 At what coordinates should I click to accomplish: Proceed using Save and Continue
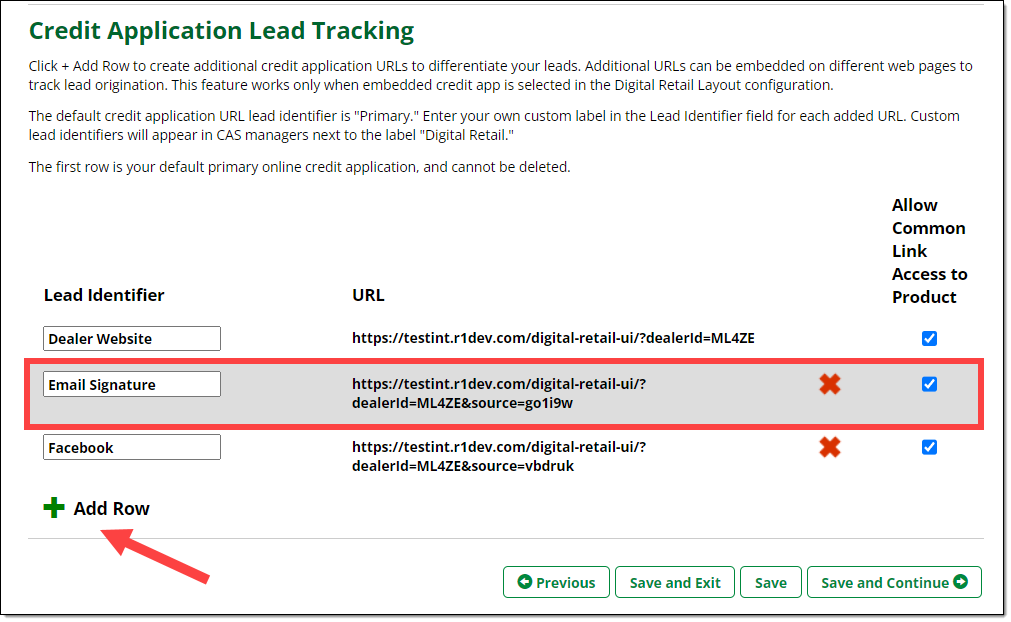click(x=894, y=582)
